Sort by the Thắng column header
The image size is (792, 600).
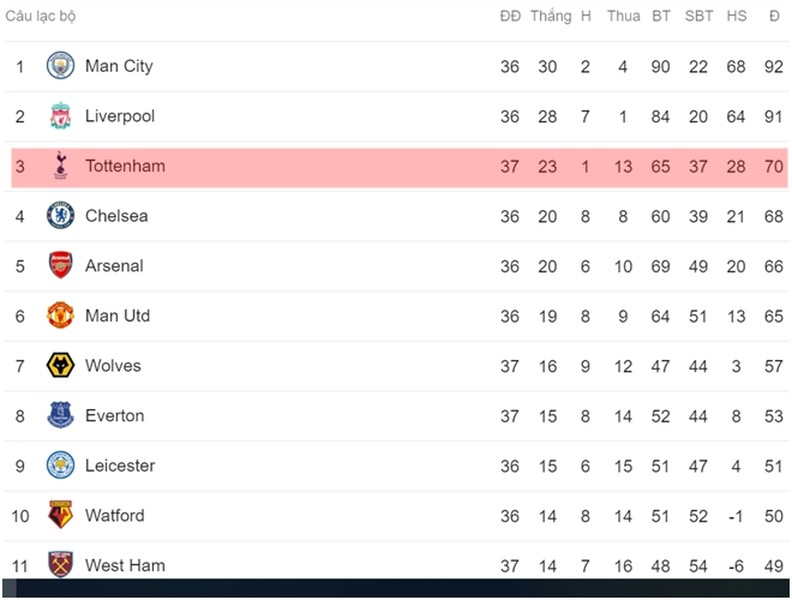pyautogui.click(x=551, y=16)
